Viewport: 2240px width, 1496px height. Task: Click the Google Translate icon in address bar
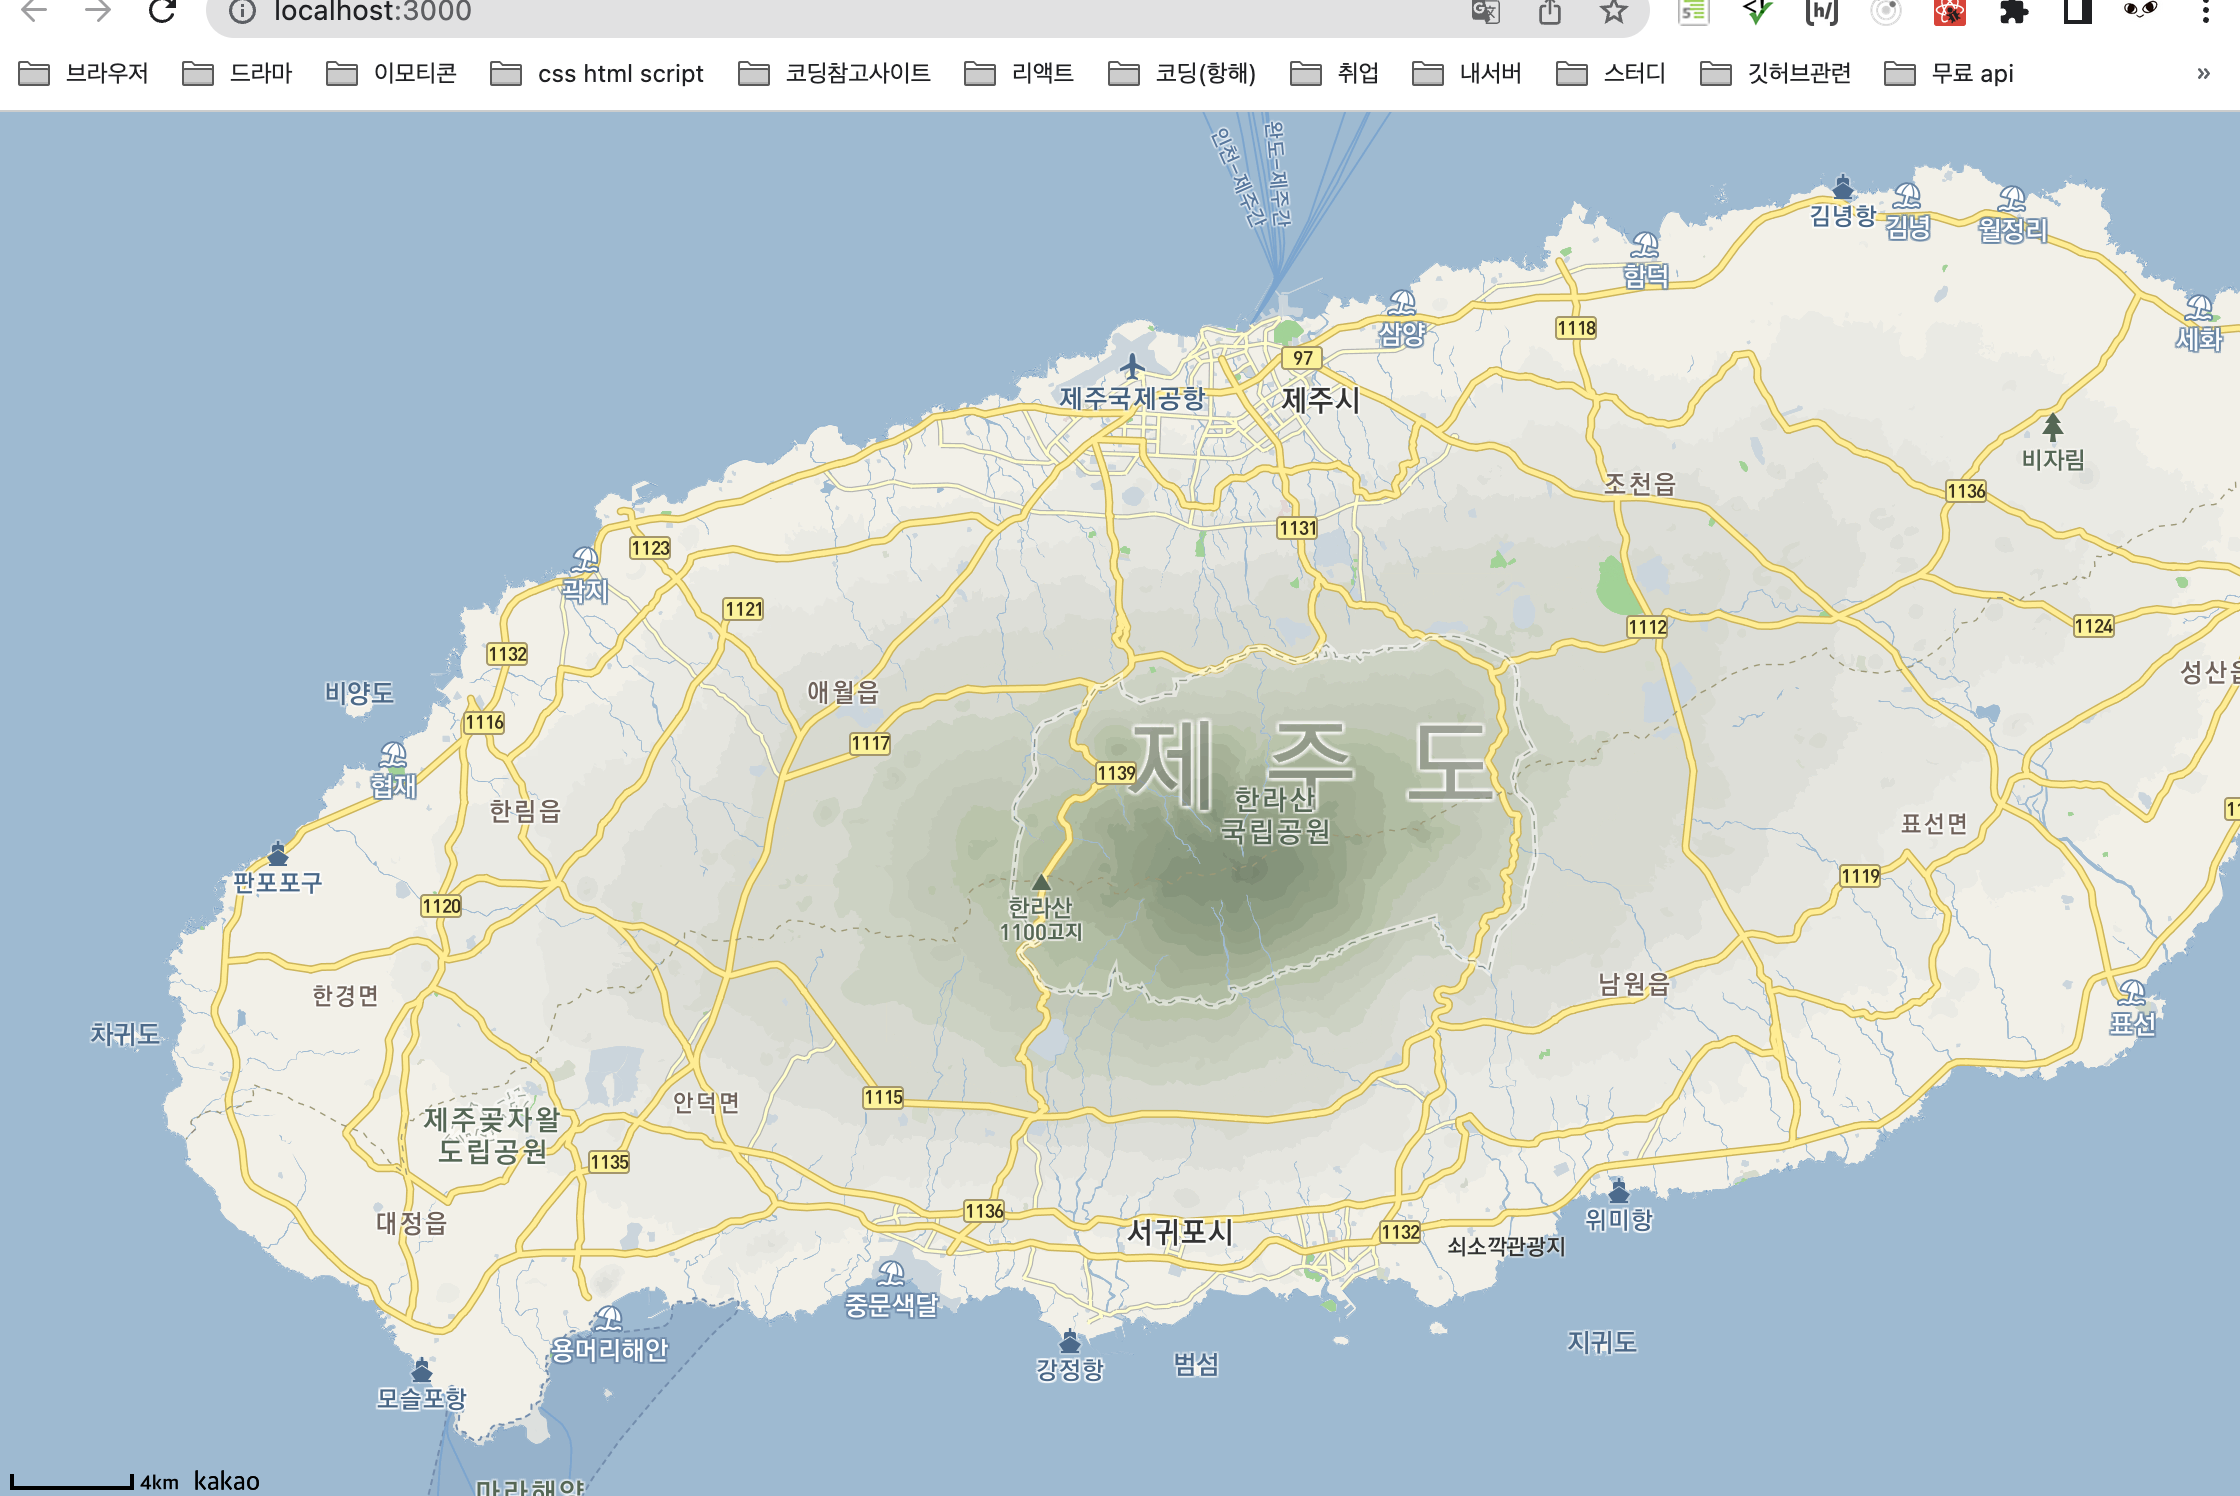tap(1485, 12)
